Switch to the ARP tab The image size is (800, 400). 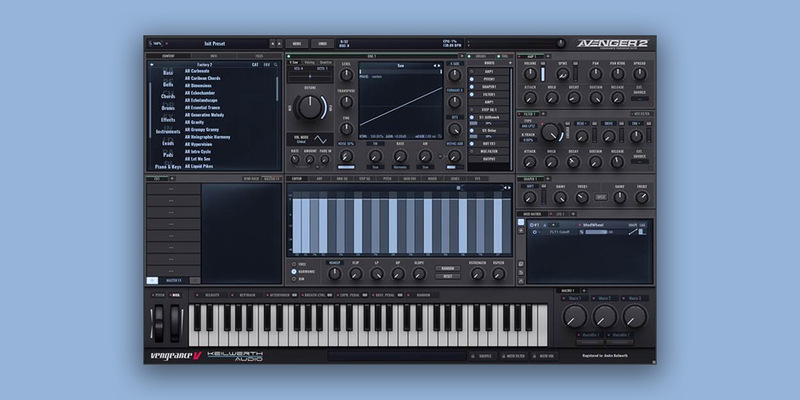pyautogui.click(x=320, y=178)
